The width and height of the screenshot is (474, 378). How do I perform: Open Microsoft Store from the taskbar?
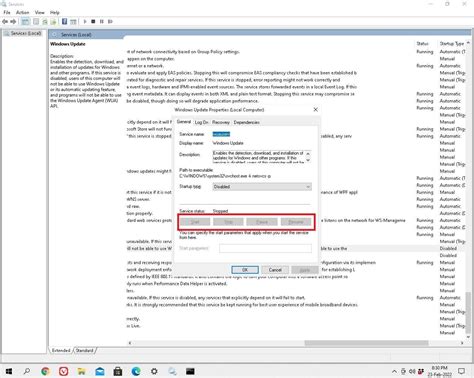pos(118,371)
